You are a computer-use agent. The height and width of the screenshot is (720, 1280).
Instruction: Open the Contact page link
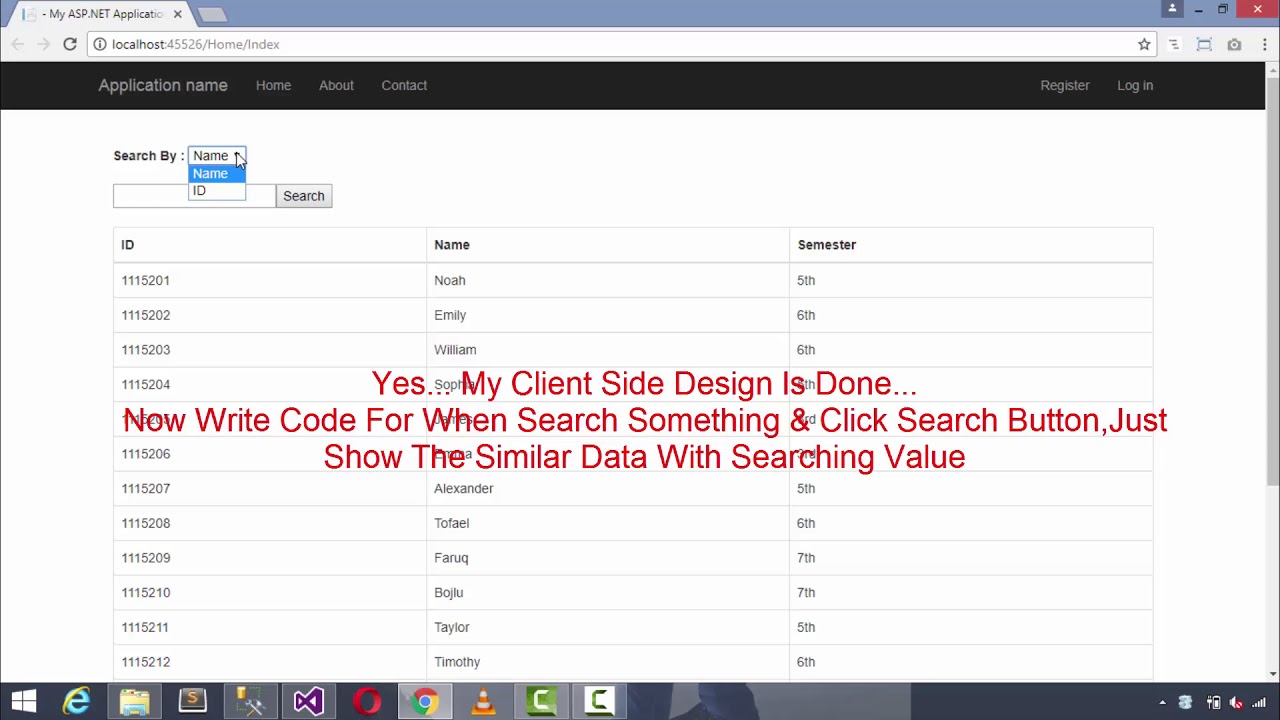click(404, 85)
